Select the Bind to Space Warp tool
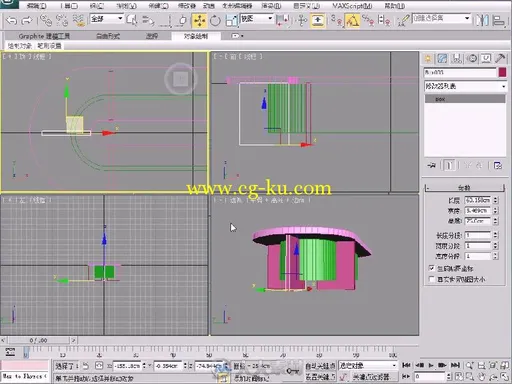Image resolution: width=512 pixels, height=384 pixels. point(79,21)
